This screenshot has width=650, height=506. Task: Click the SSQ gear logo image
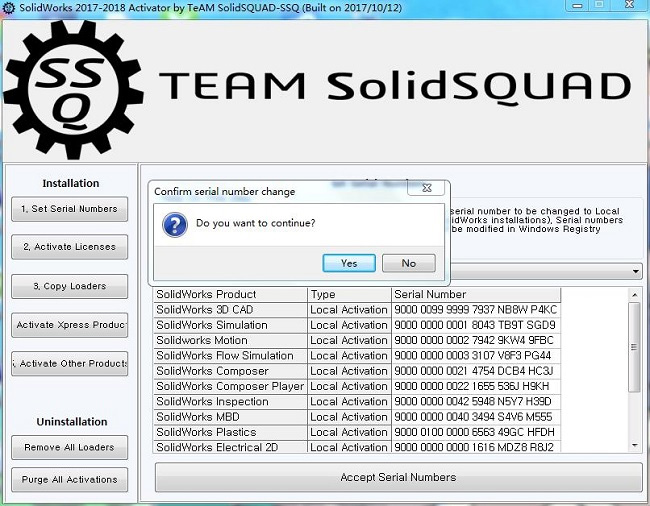(x=73, y=89)
